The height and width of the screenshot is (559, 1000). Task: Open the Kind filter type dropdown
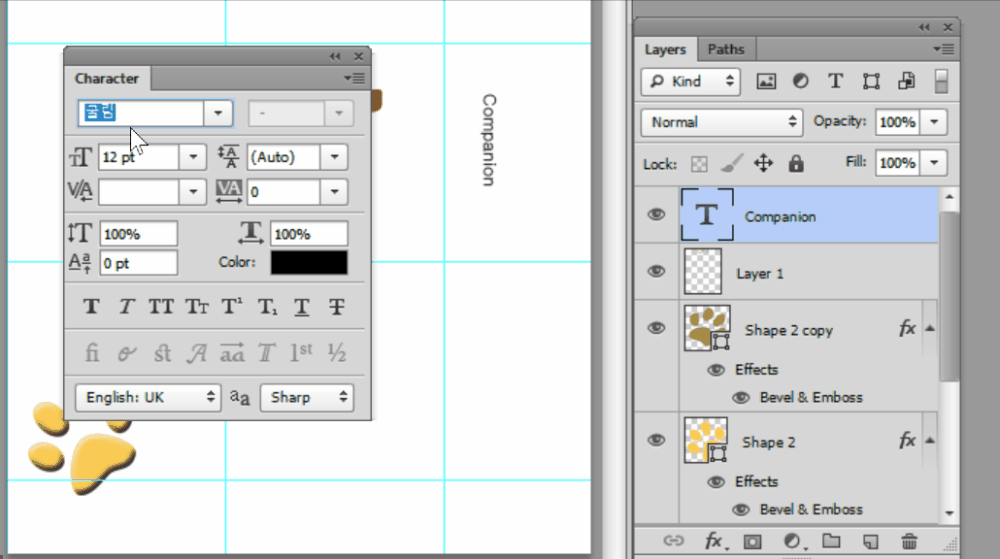691,82
